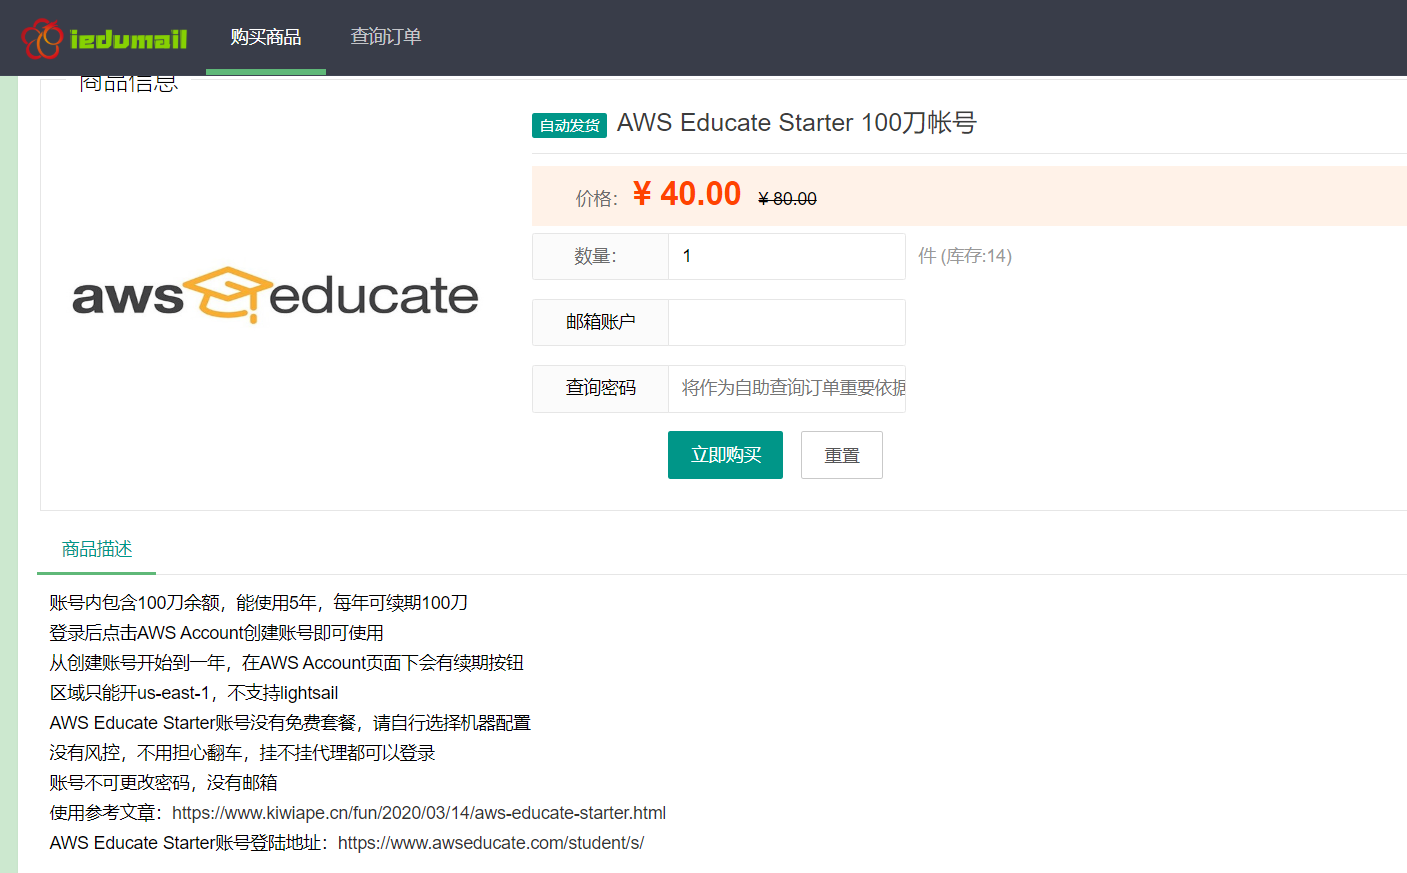Open the 查询订单 navigation tab
This screenshot has width=1407, height=873.
coord(386,37)
